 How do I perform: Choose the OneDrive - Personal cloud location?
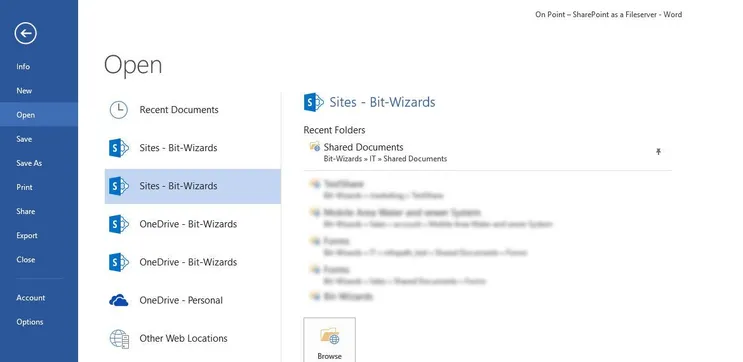(192, 300)
